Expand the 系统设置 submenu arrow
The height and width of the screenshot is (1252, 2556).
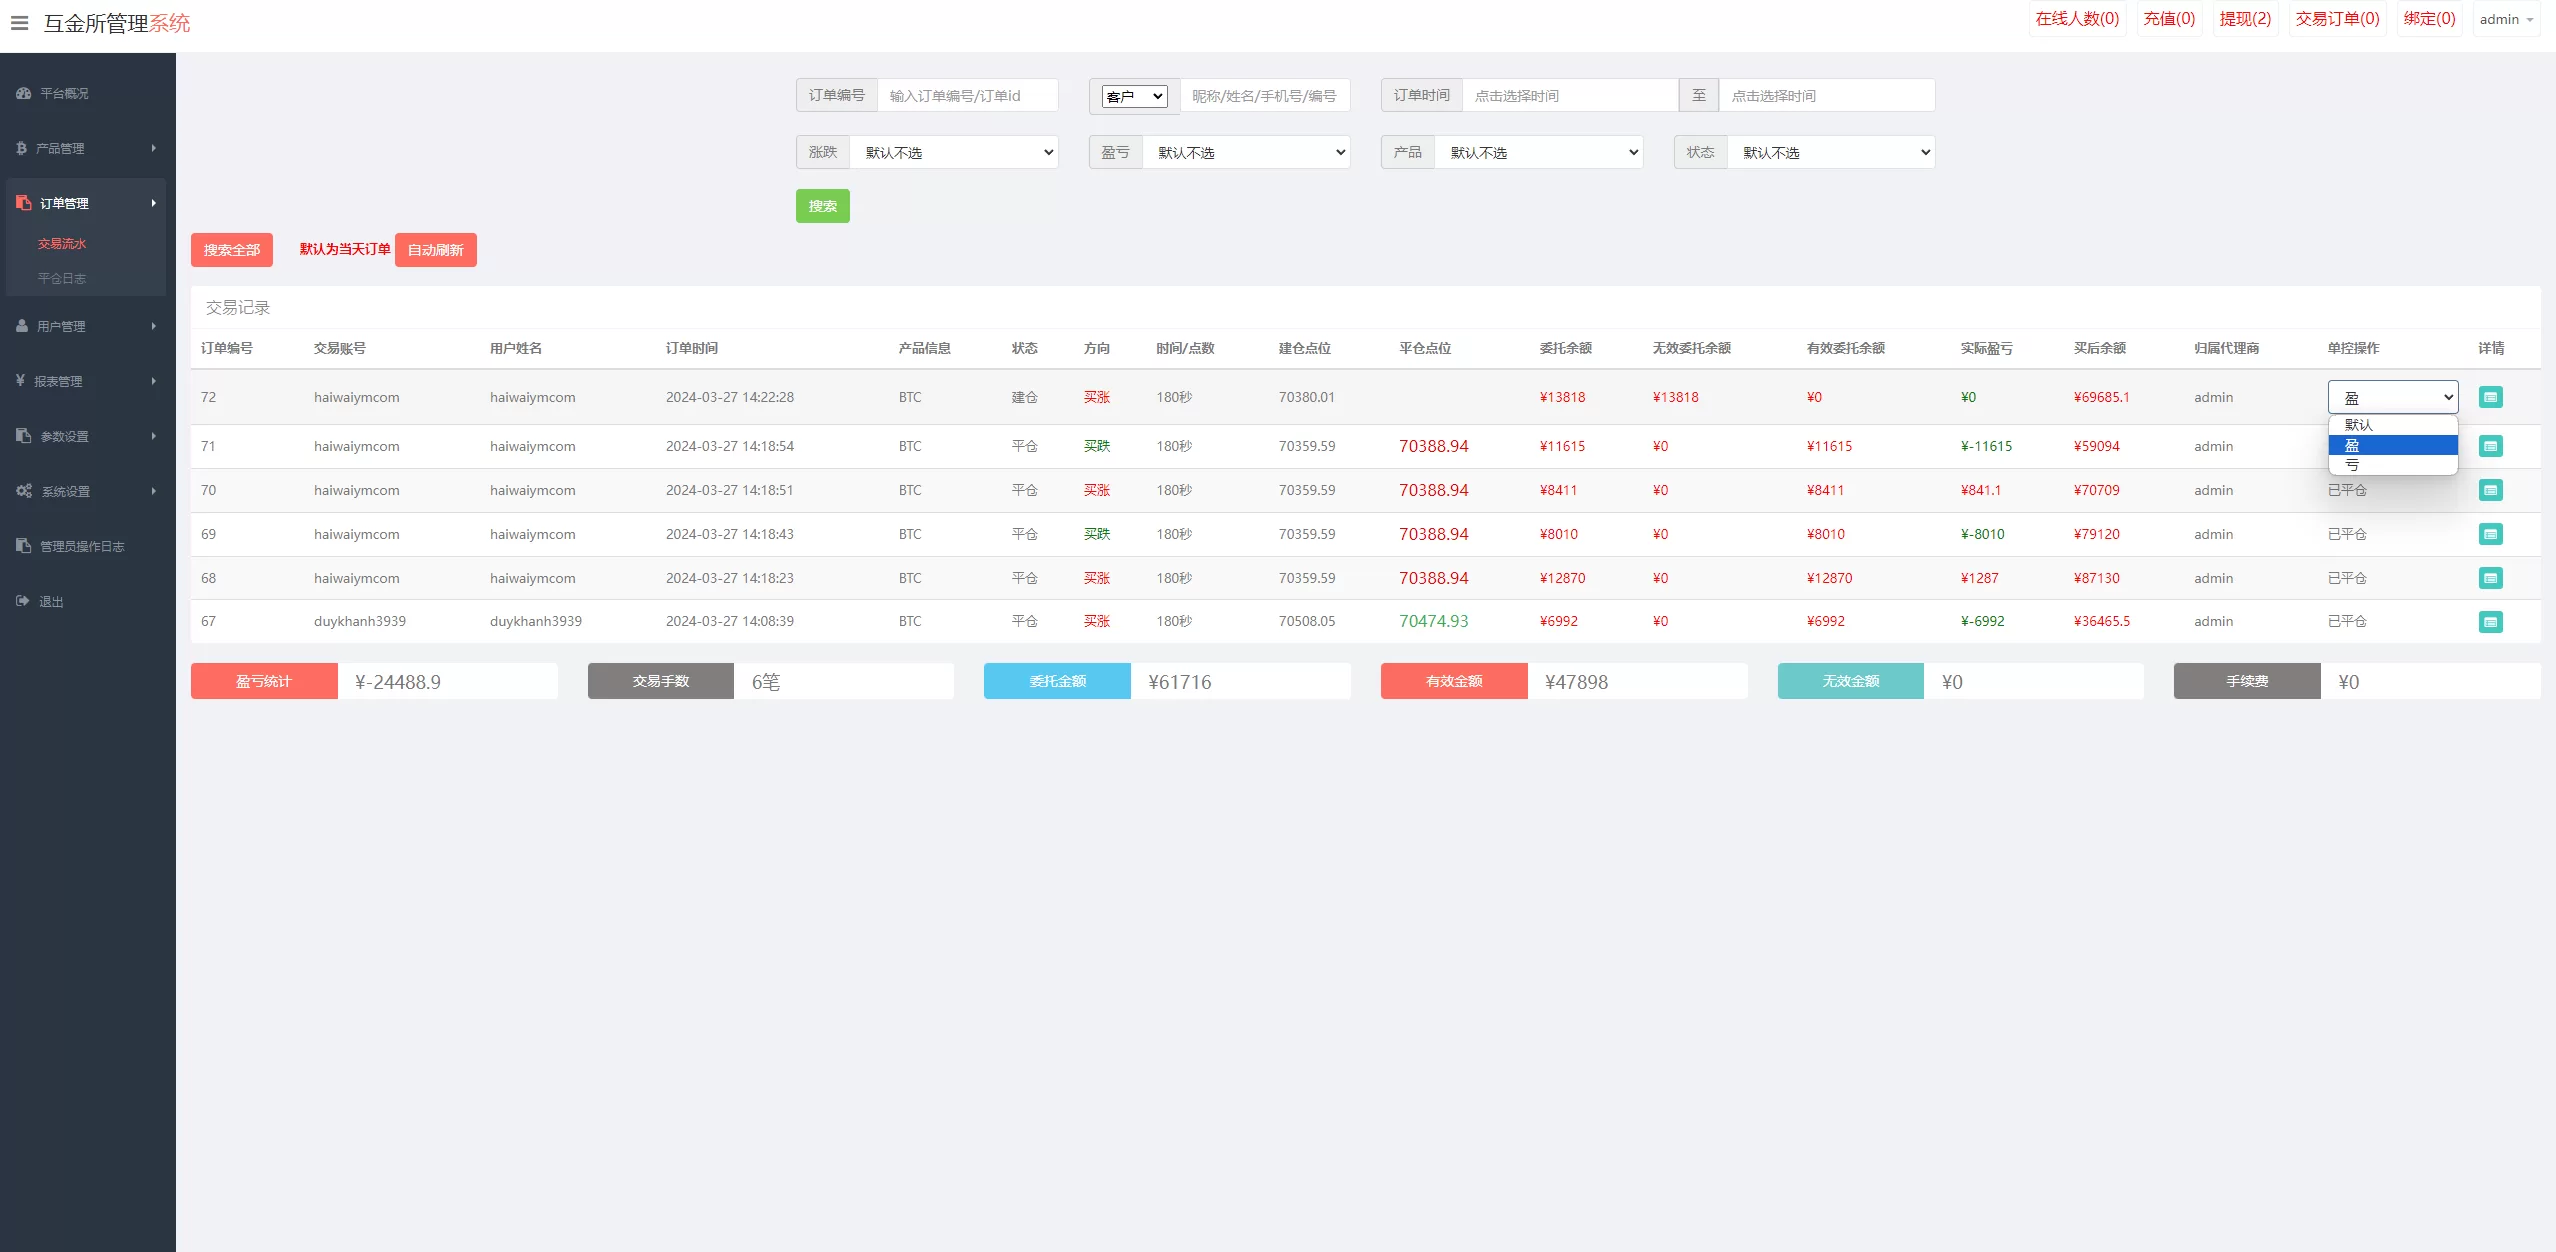click(x=154, y=491)
